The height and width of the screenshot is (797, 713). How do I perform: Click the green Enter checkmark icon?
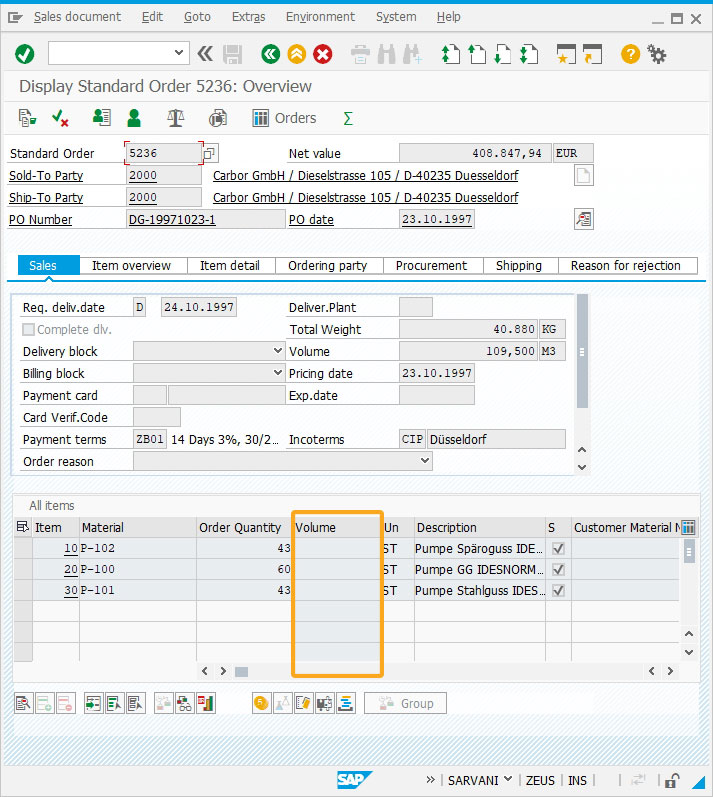pyautogui.click(x=24, y=54)
